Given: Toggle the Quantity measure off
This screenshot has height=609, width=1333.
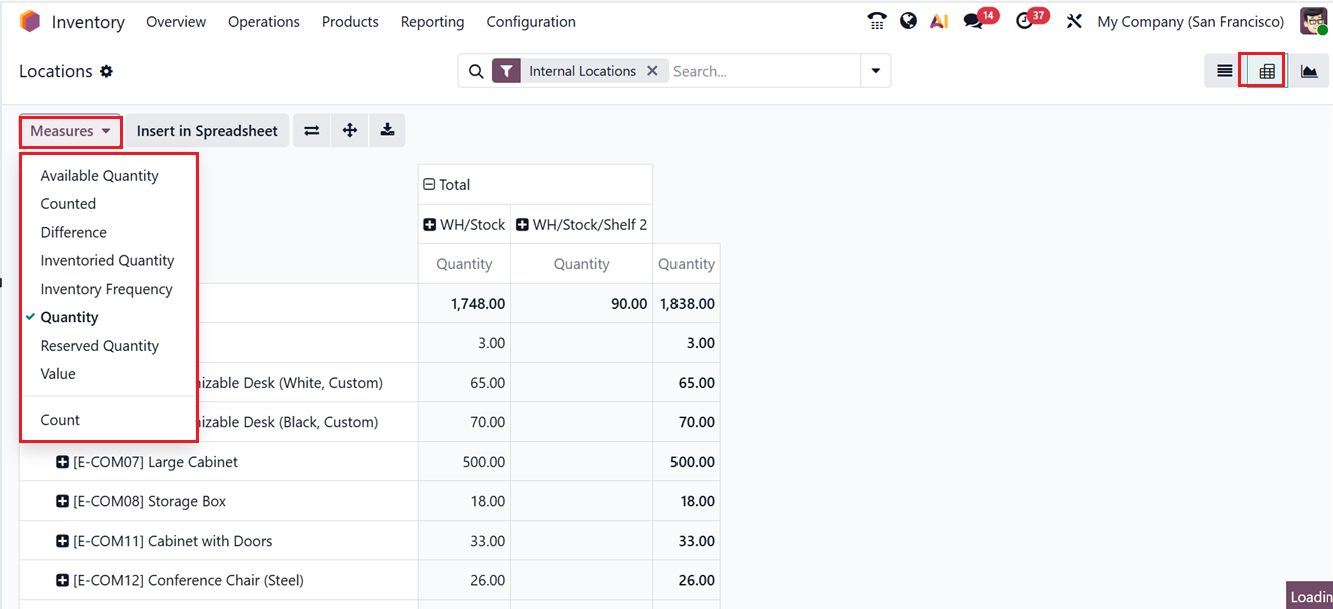Looking at the screenshot, I should pyautogui.click(x=69, y=317).
